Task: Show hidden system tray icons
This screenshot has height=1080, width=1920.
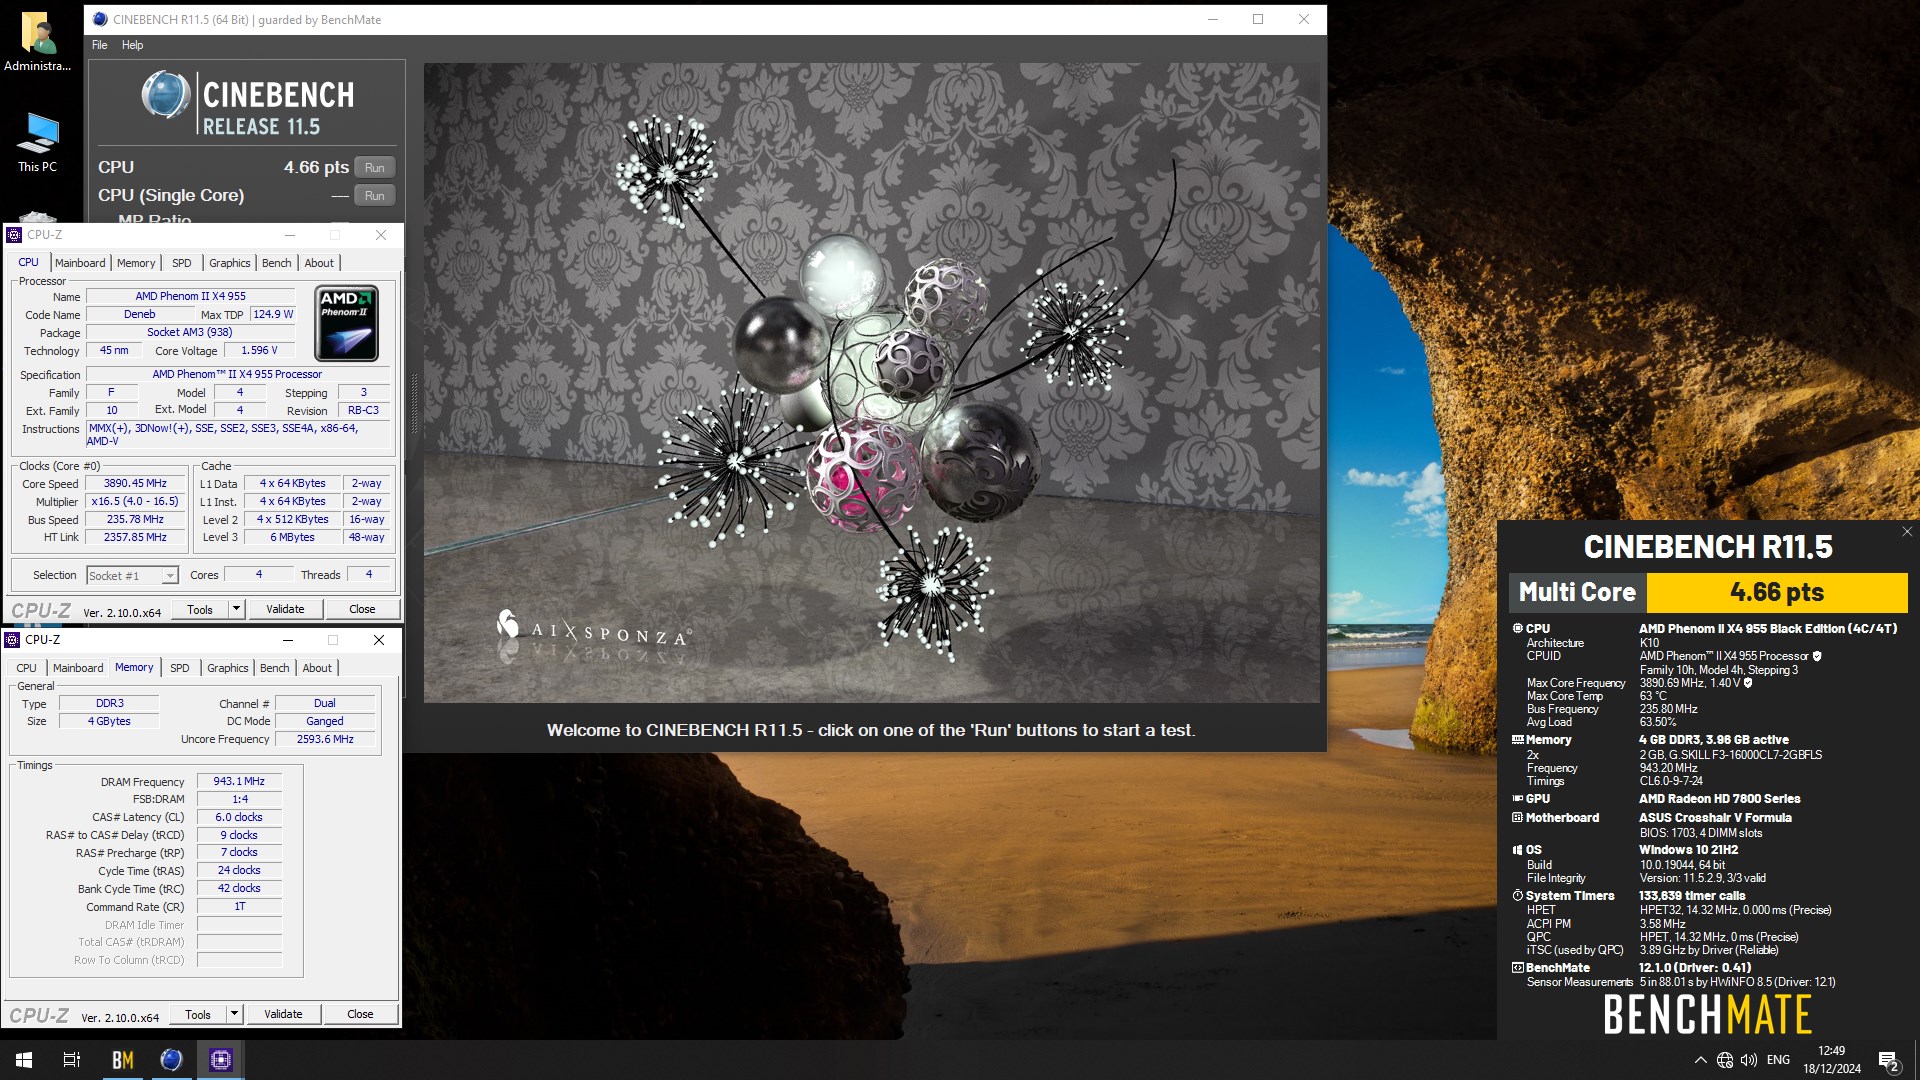Action: pyautogui.click(x=1700, y=1060)
